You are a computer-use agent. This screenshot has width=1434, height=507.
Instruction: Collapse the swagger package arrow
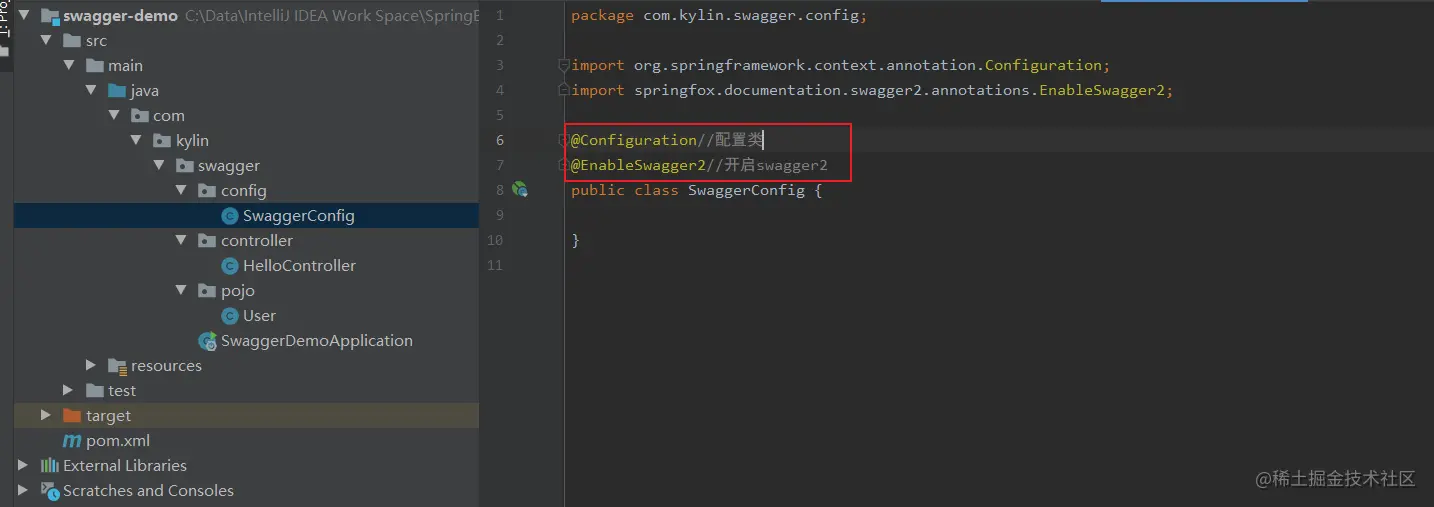[x=159, y=166]
